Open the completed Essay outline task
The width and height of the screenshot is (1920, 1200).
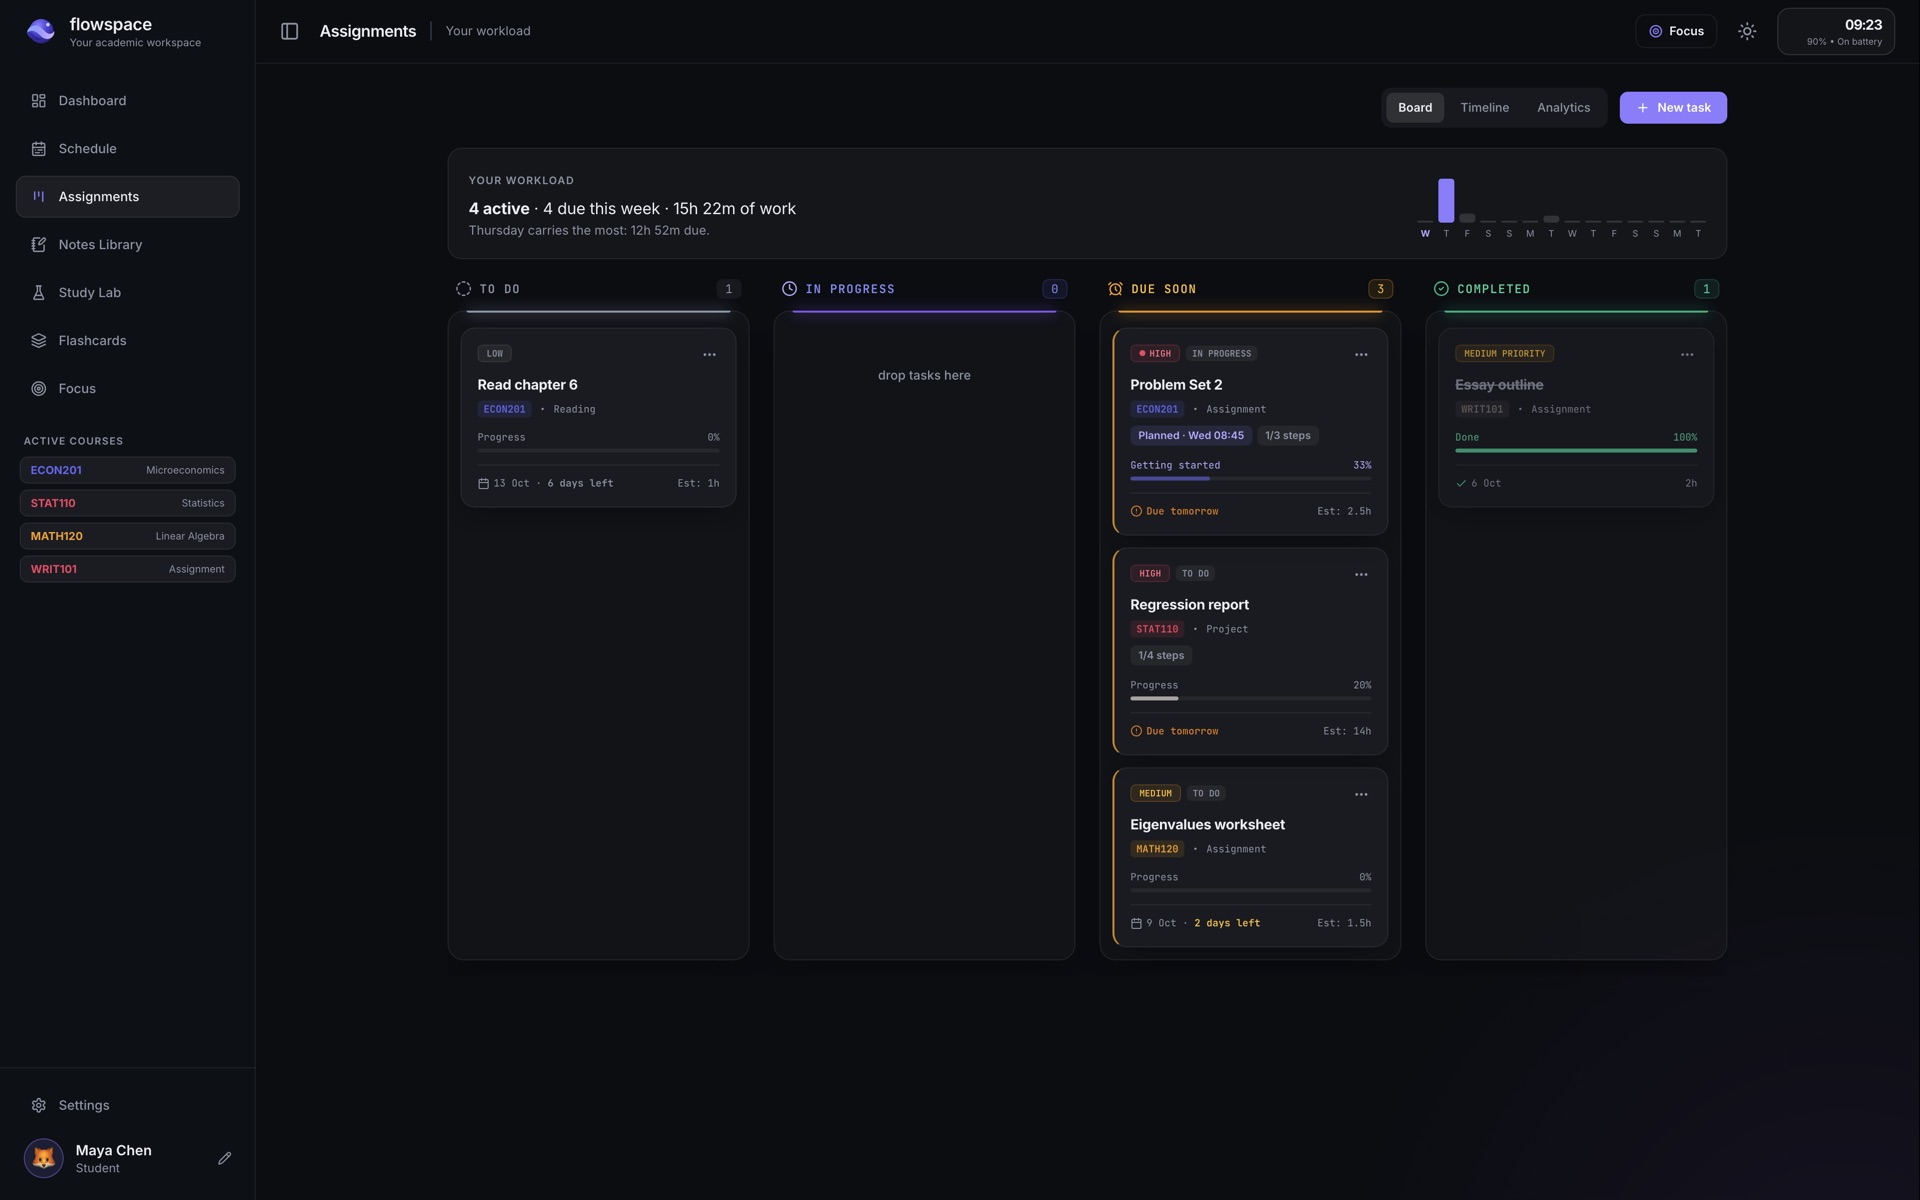(x=1576, y=418)
